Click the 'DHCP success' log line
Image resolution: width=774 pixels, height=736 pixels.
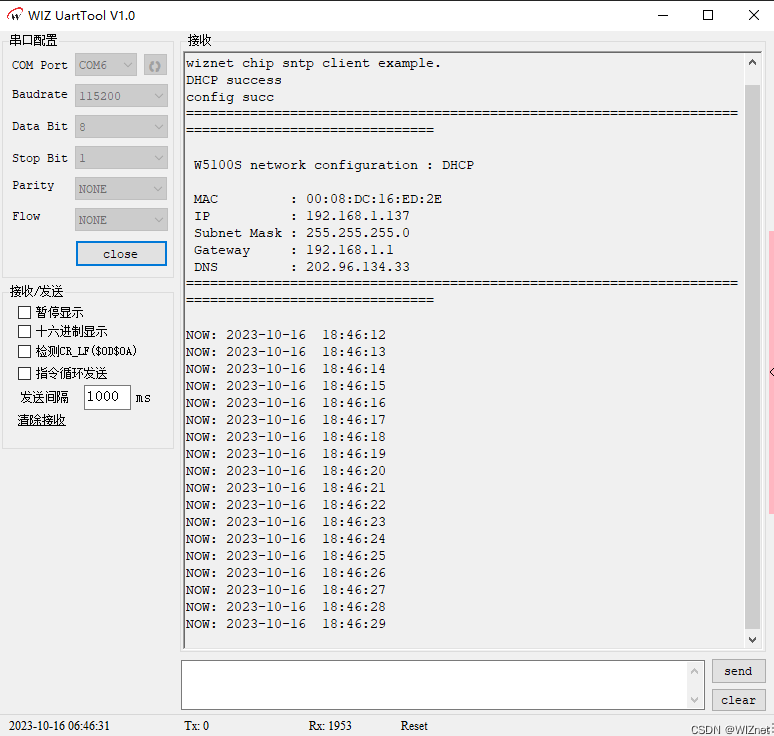[233, 80]
